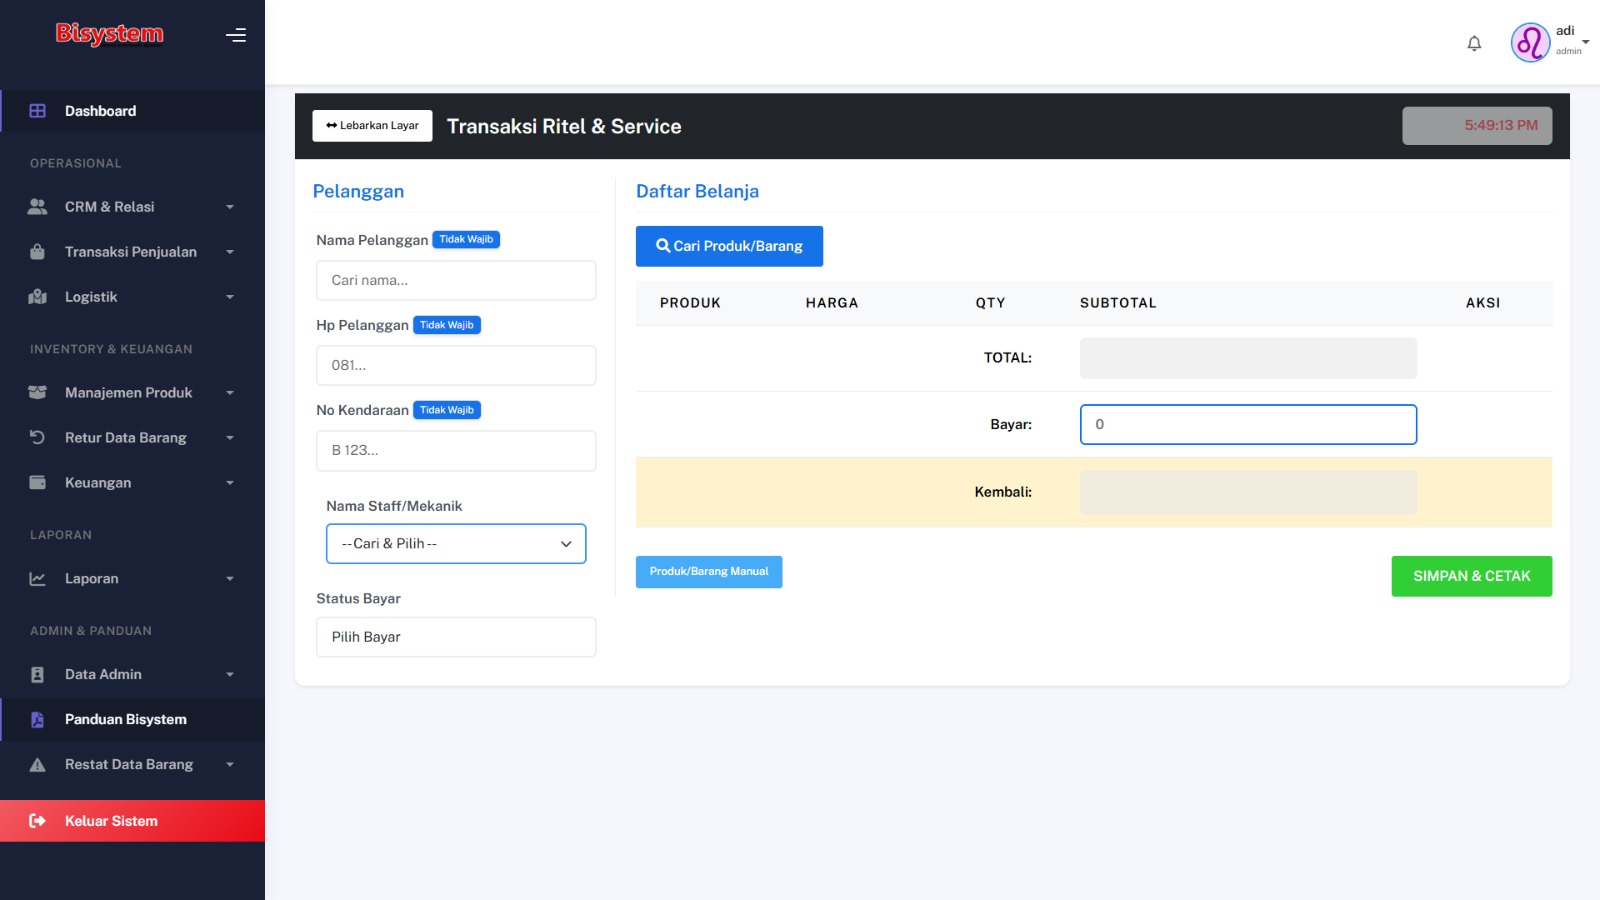Click the Transaksi Penjualan bag icon

click(38, 252)
